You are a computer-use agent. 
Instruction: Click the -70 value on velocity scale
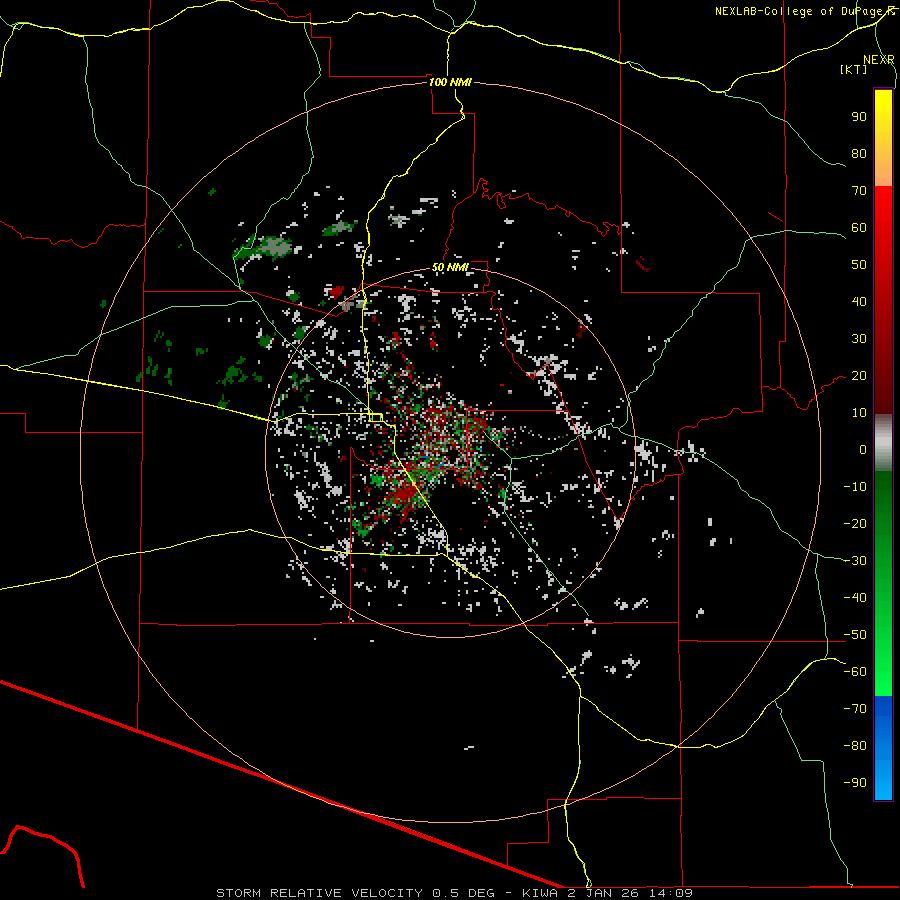tap(855, 709)
